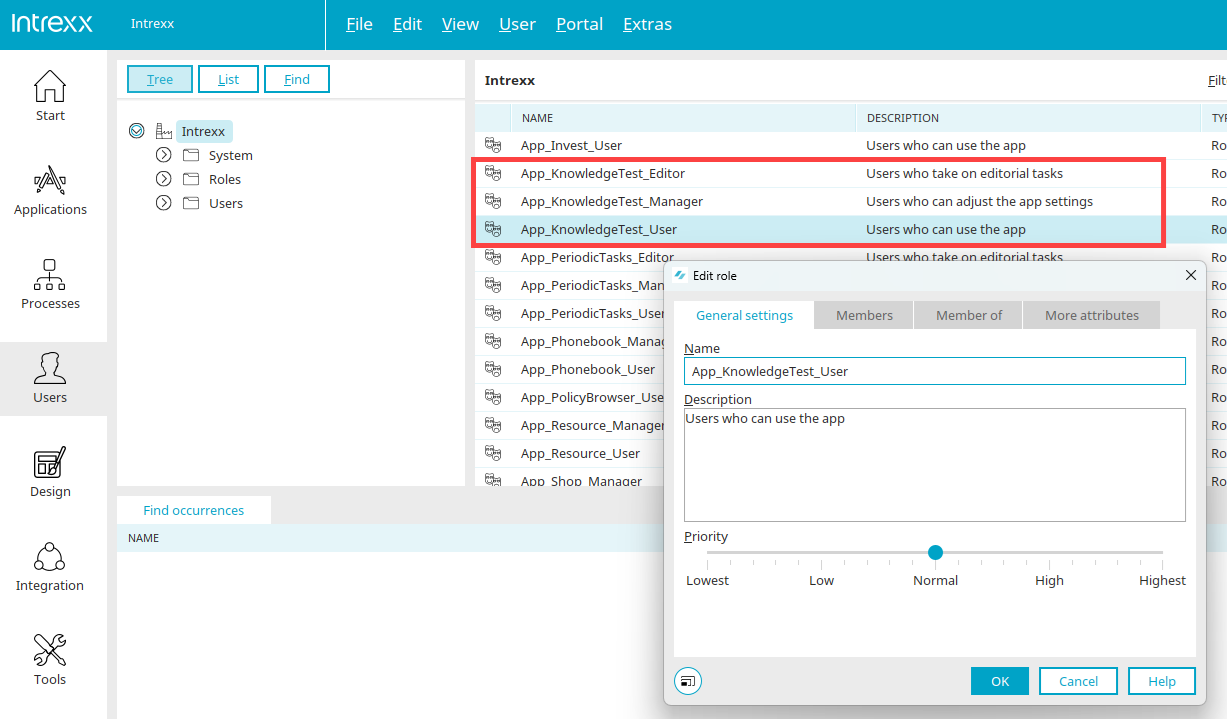This screenshot has height=719, width=1227.
Task: Sort by the NAME column header
Action: tap(683, 118)
